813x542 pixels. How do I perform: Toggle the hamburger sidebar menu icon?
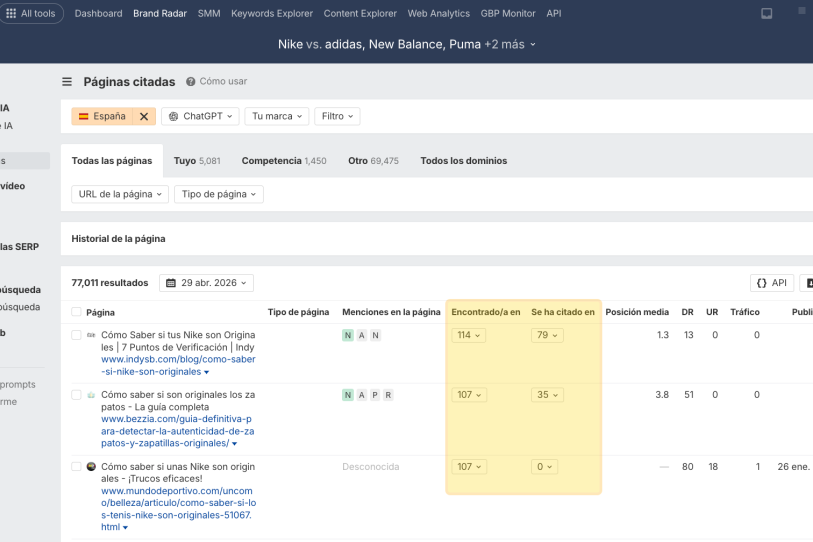[67, 82]
